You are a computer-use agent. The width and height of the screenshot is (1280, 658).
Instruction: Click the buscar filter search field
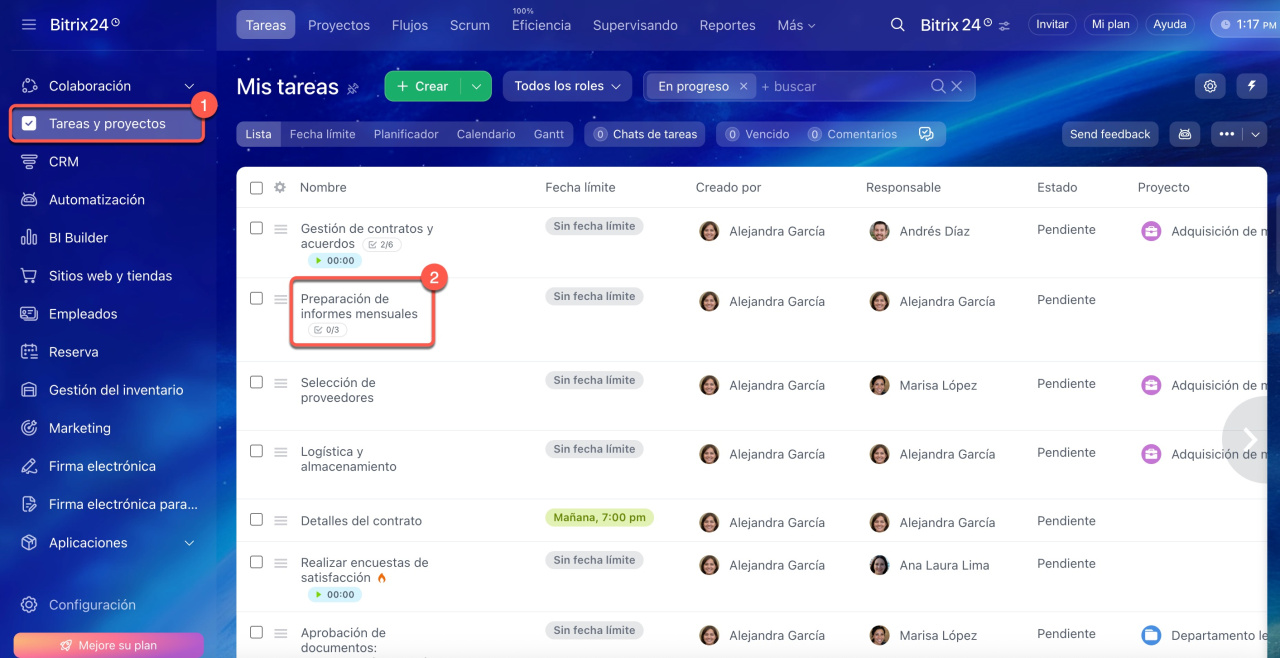tap(840, 87)
